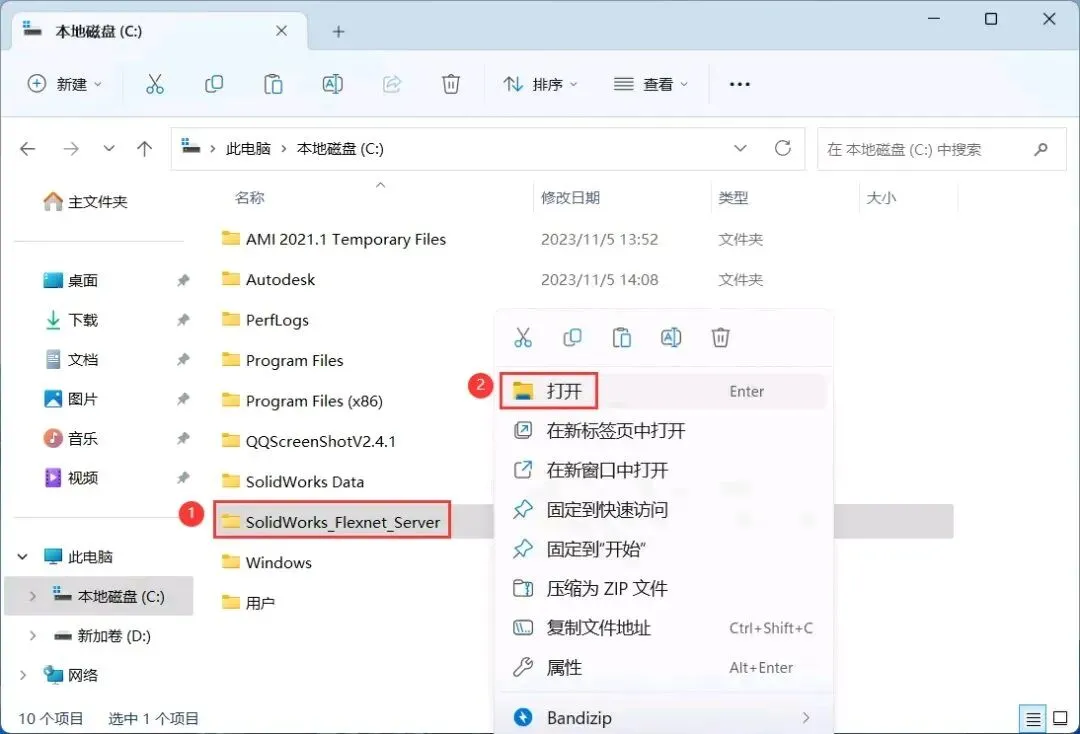Click the Paste icon in the top toolbar

273,84
